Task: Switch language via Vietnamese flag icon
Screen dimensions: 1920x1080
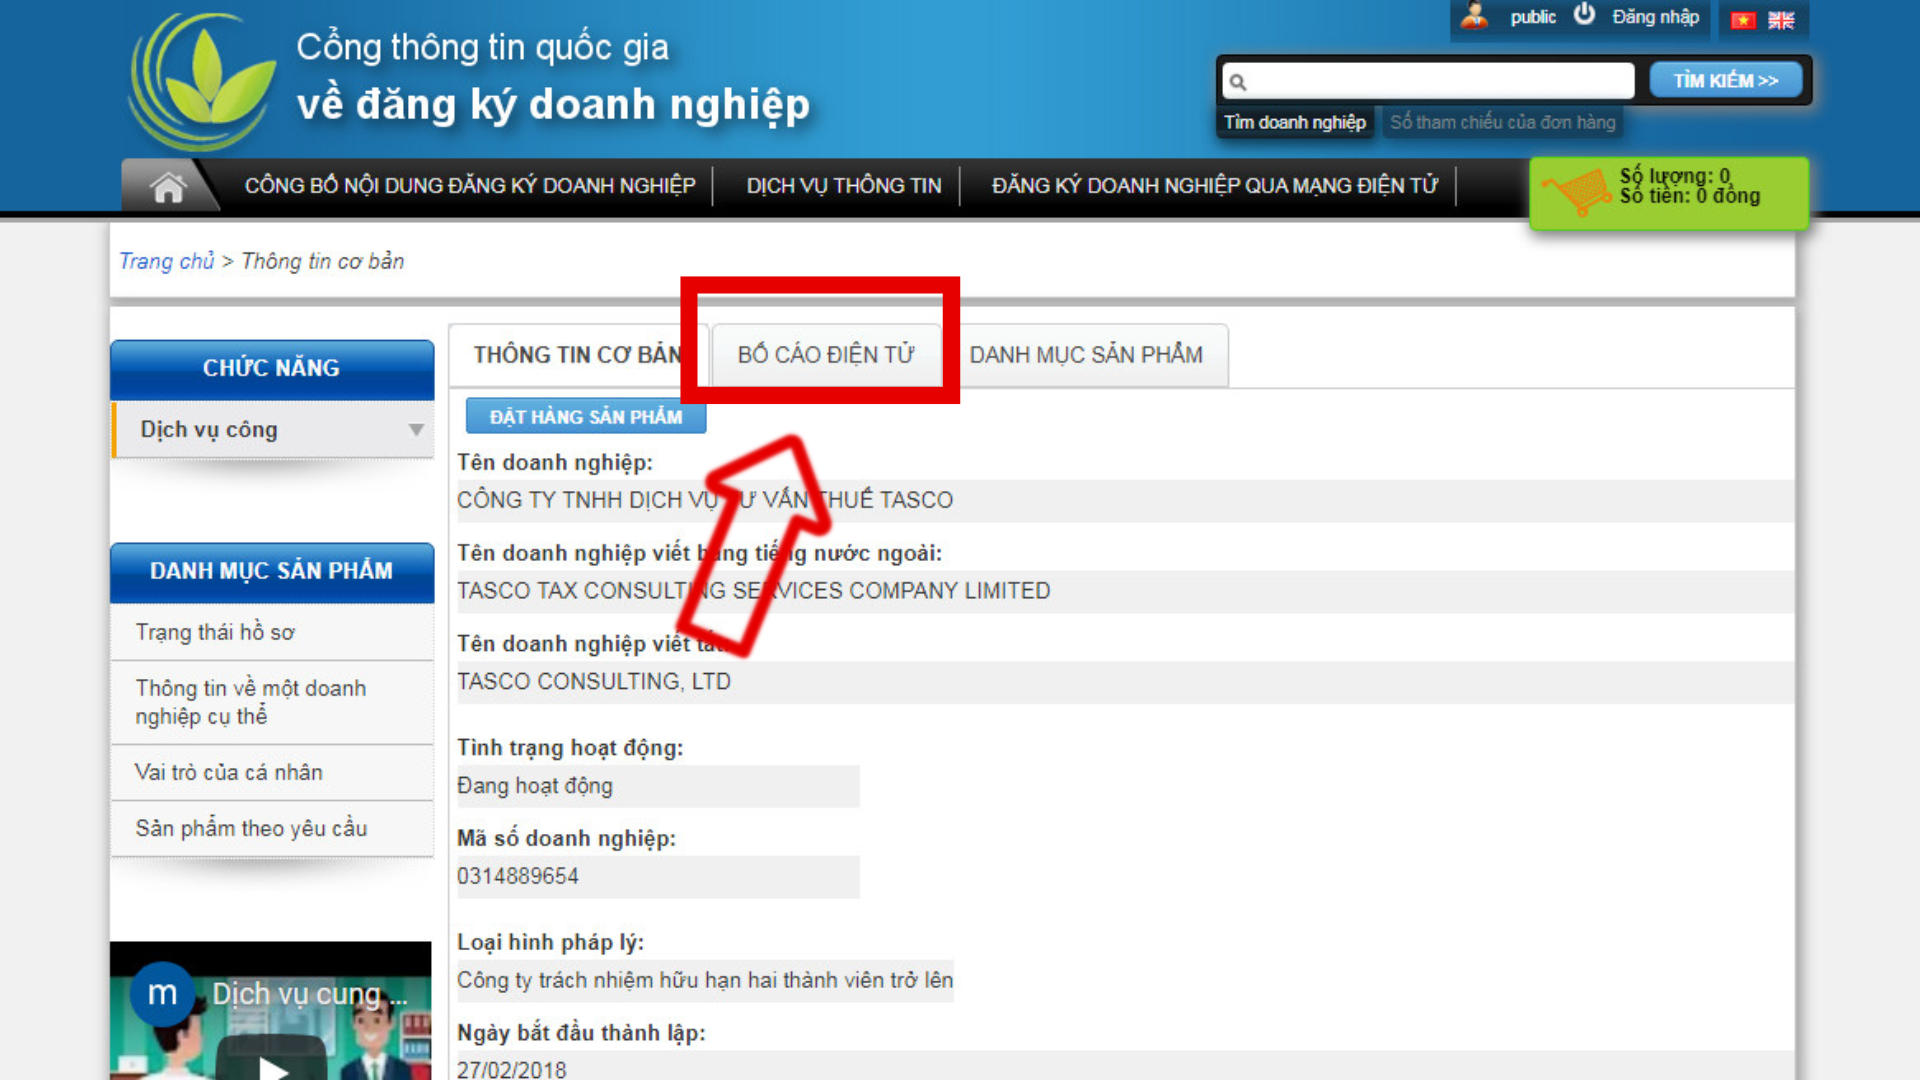Action: click(x=1743, y=20)
